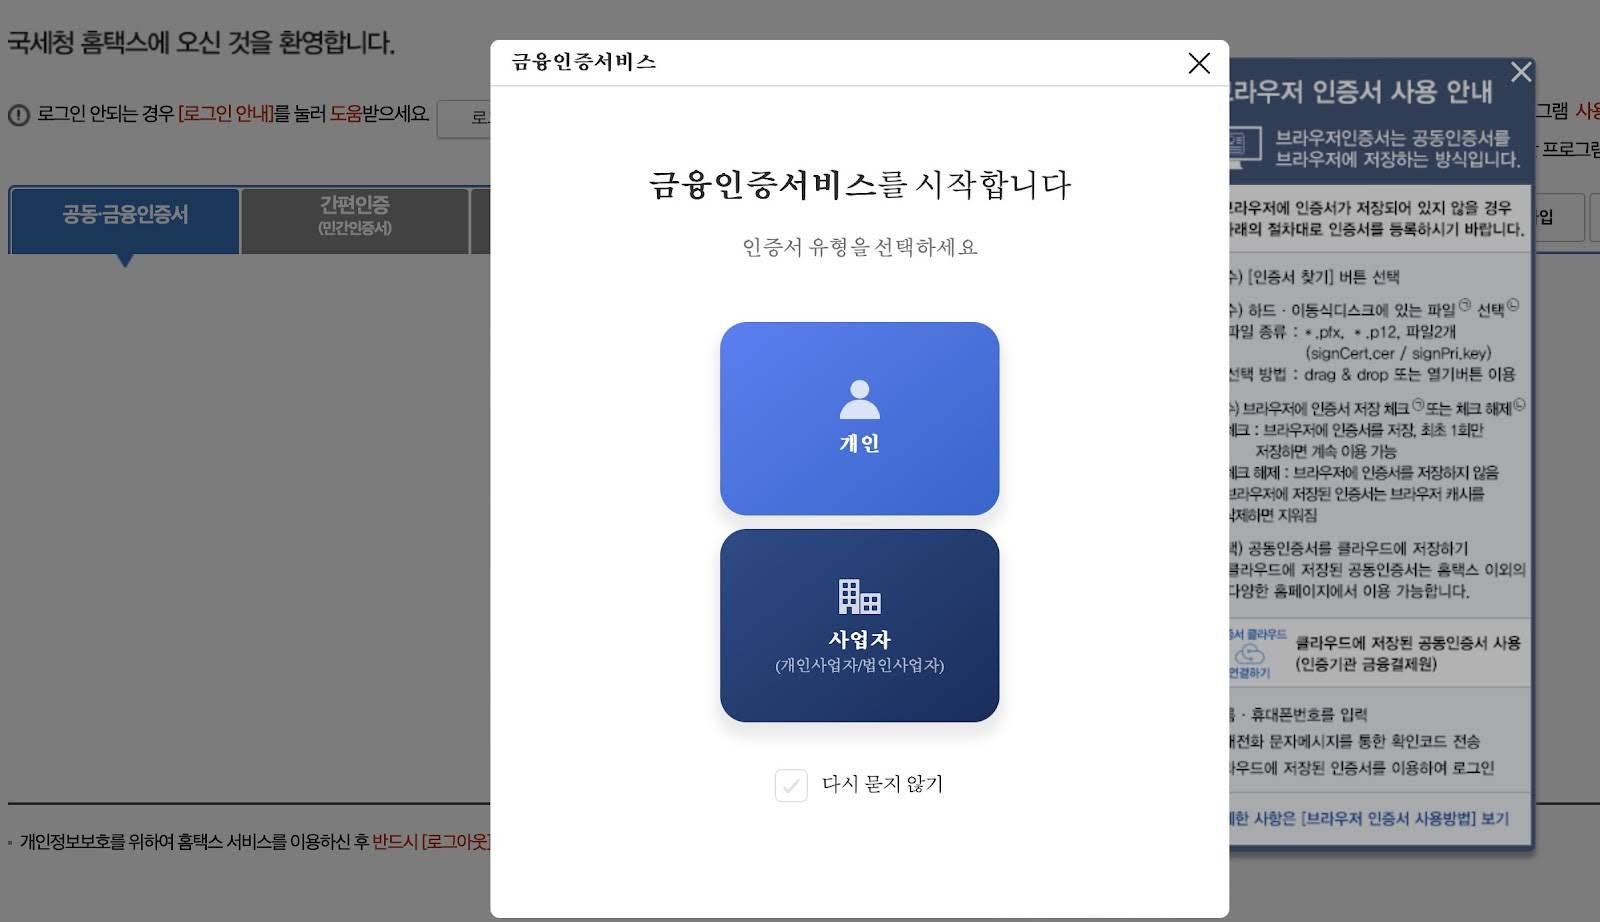Click the [로그아웃] red text at page bottom
The height and width of the screenshot is (922, 1600).
(456, 842)
